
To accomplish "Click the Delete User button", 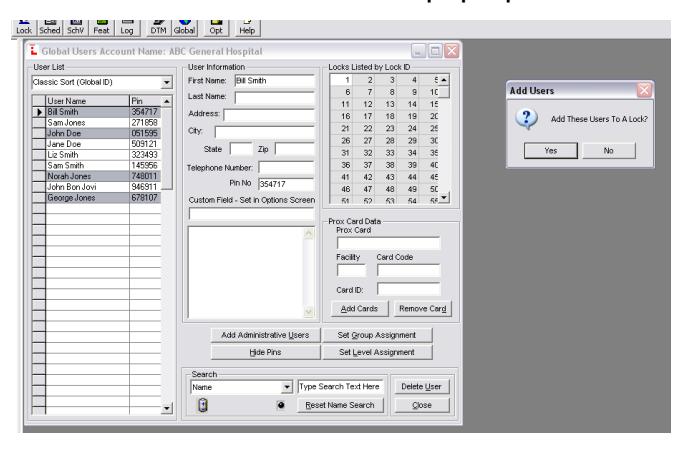I will 422,386.
